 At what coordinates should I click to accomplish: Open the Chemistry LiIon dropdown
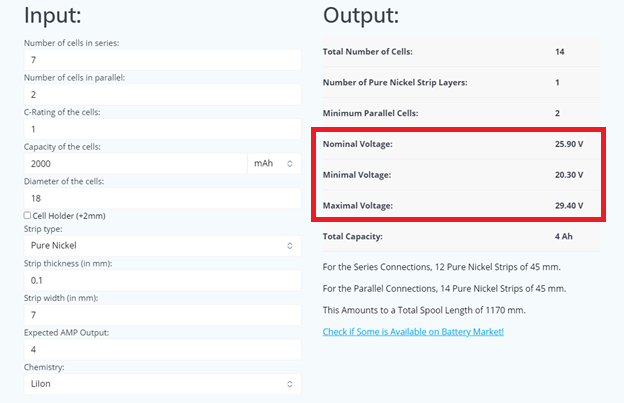[160, 383]
